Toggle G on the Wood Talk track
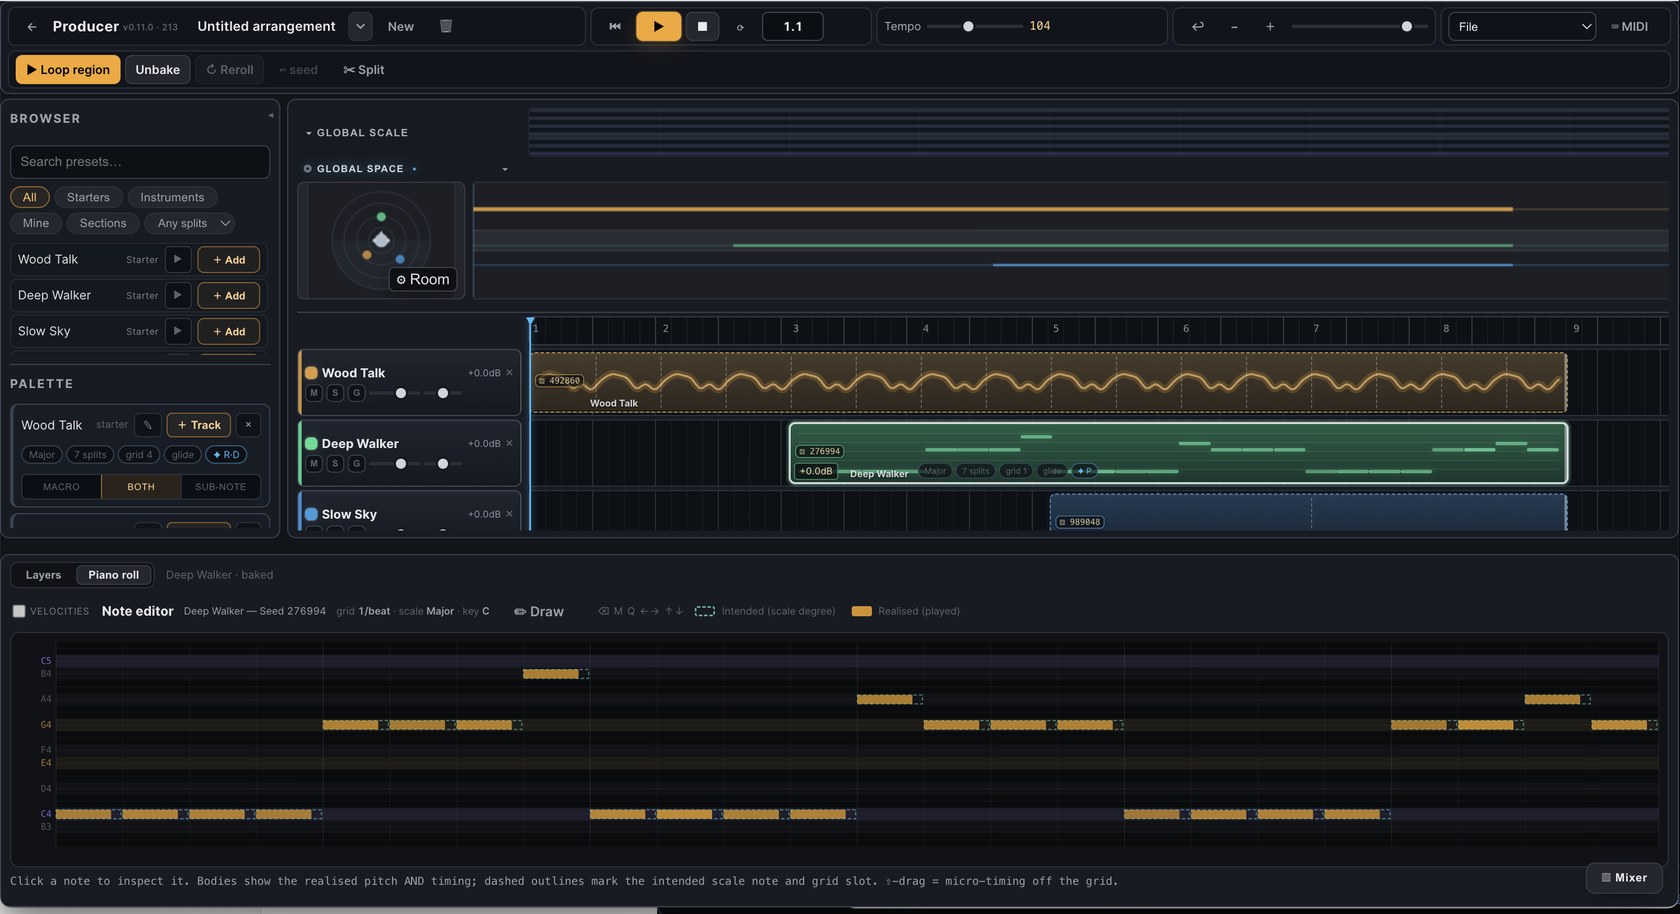This screenshot has height=914, width=1680. click(x=356, y=393)
